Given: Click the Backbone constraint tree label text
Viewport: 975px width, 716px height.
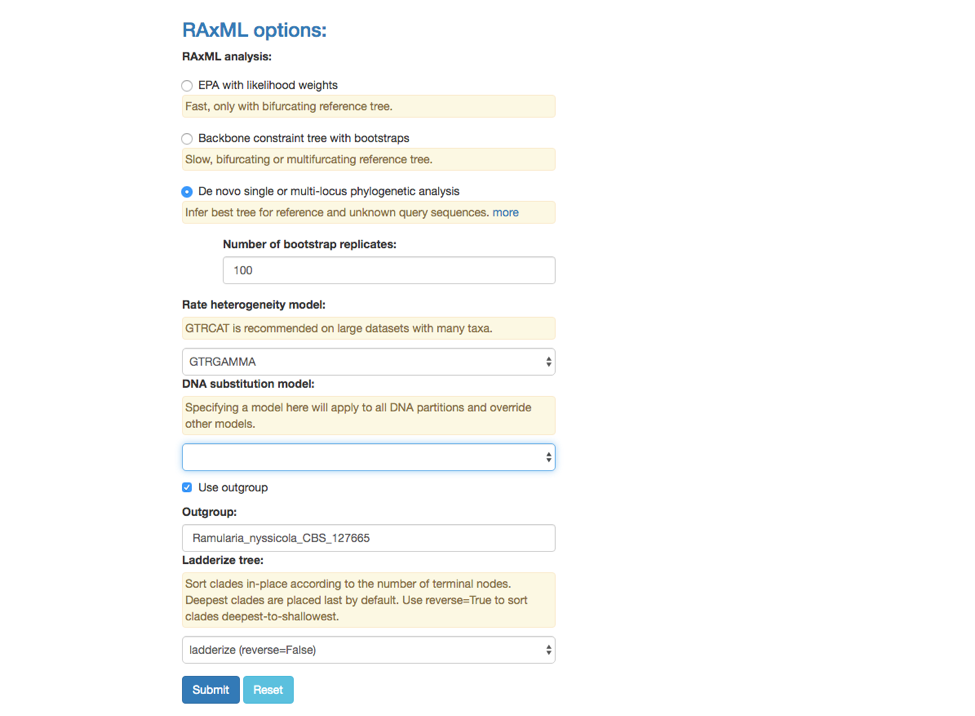Looking at the screenshot, I should click(303, 138).
